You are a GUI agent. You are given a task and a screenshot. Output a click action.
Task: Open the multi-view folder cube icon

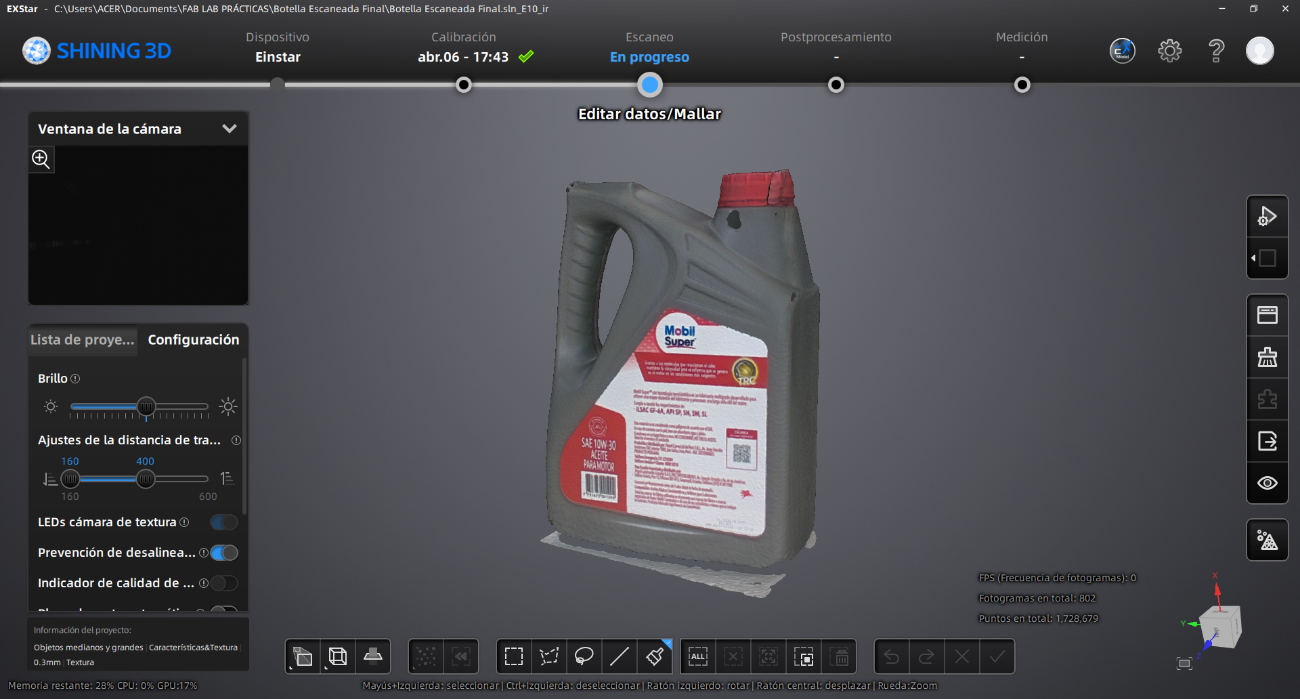[x=302, y=657]
